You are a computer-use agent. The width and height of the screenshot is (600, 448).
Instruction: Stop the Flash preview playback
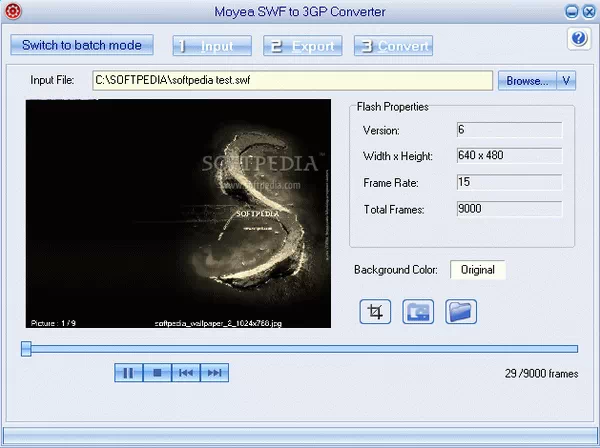coord(157,373)
